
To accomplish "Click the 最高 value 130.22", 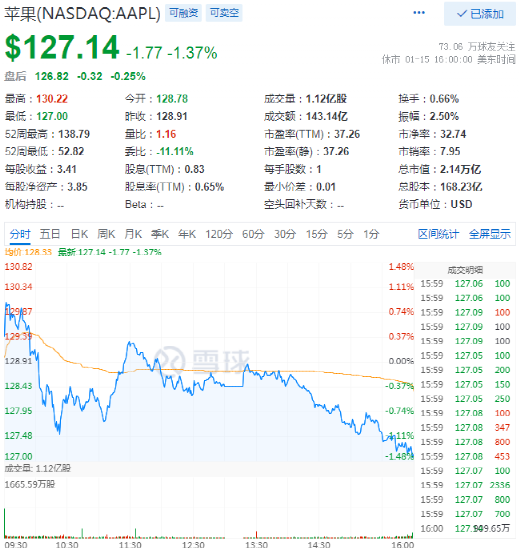I will tap(52, 99).
